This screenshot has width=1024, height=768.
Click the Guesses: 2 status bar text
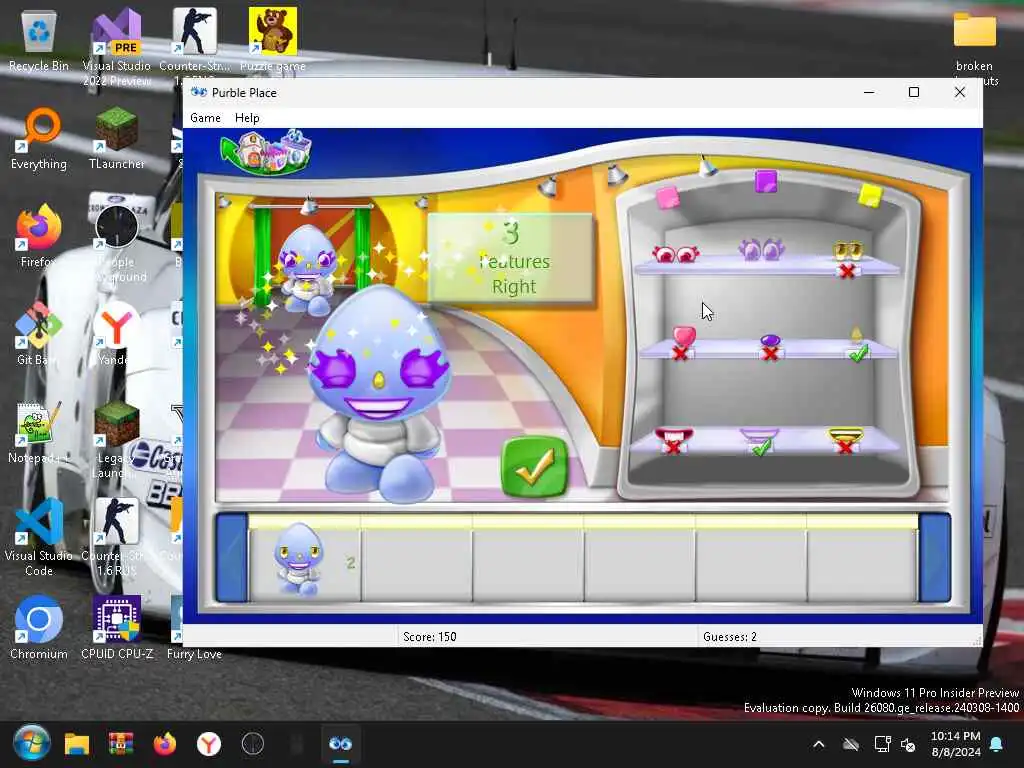coord(730,637)
